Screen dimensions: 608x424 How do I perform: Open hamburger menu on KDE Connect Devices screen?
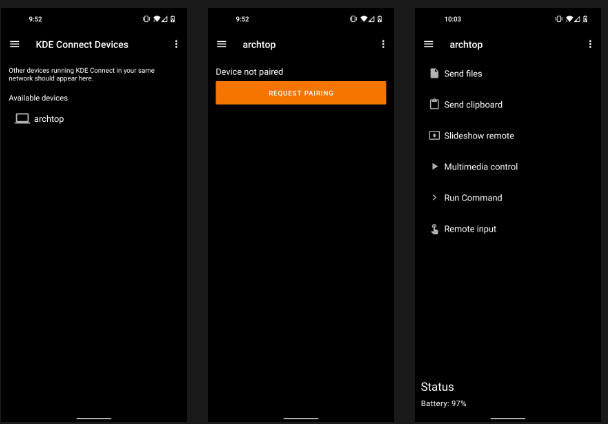pos(15,44)
